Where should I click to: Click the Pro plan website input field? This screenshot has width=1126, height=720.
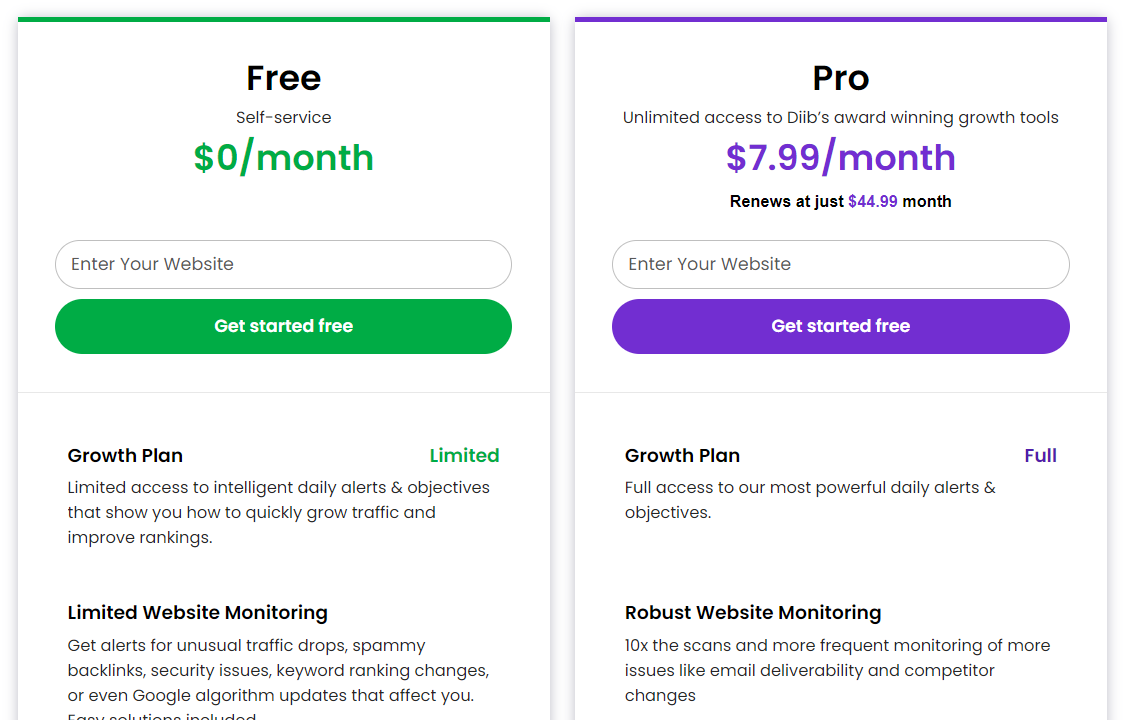tap(840, 264)
